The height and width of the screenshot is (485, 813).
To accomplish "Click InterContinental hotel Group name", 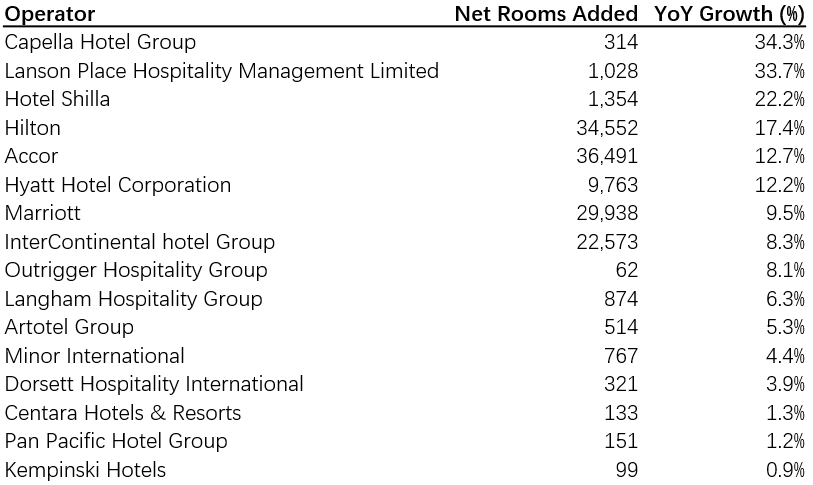I will click(x=139, y=242).
